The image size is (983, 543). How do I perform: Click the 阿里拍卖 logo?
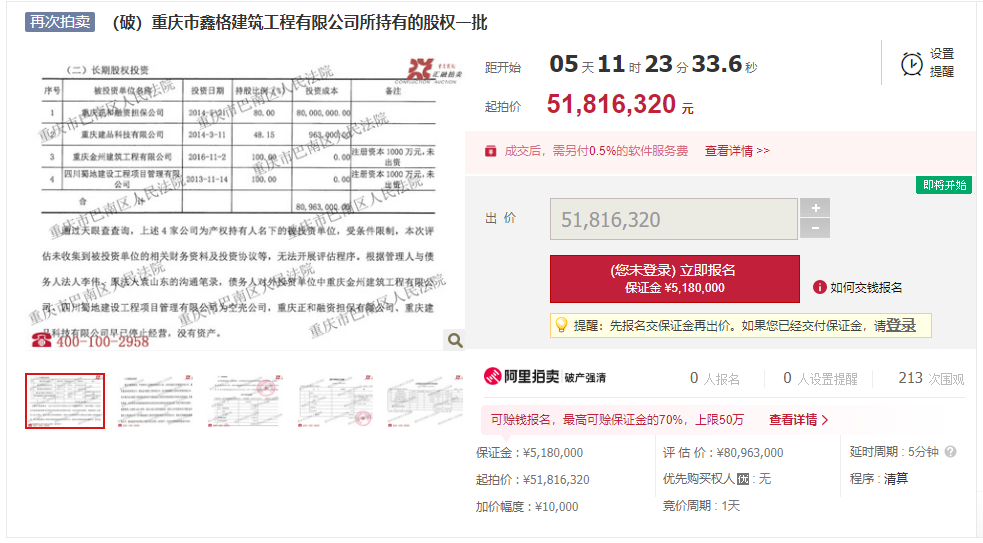click(x=521, y=376)
